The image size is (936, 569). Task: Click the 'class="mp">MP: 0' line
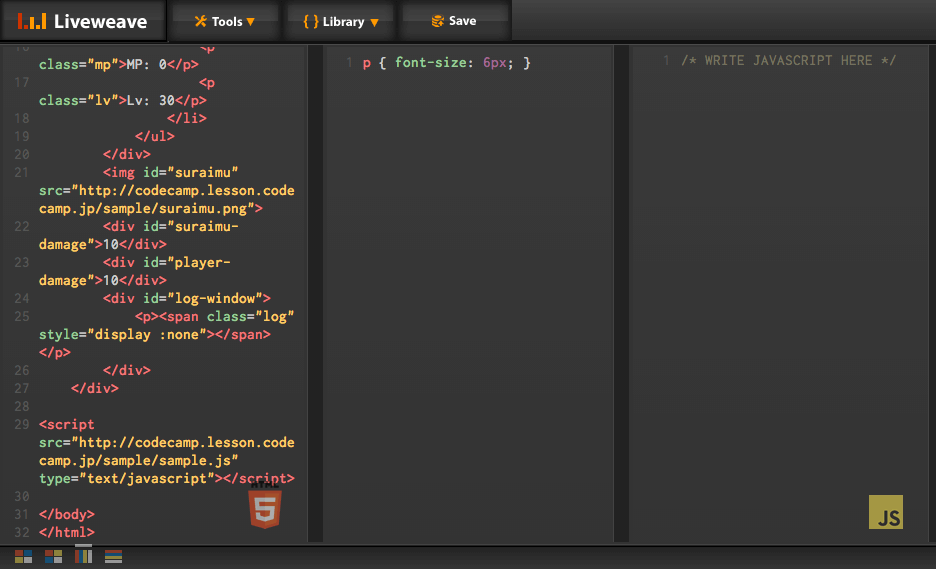coord(119,64)
